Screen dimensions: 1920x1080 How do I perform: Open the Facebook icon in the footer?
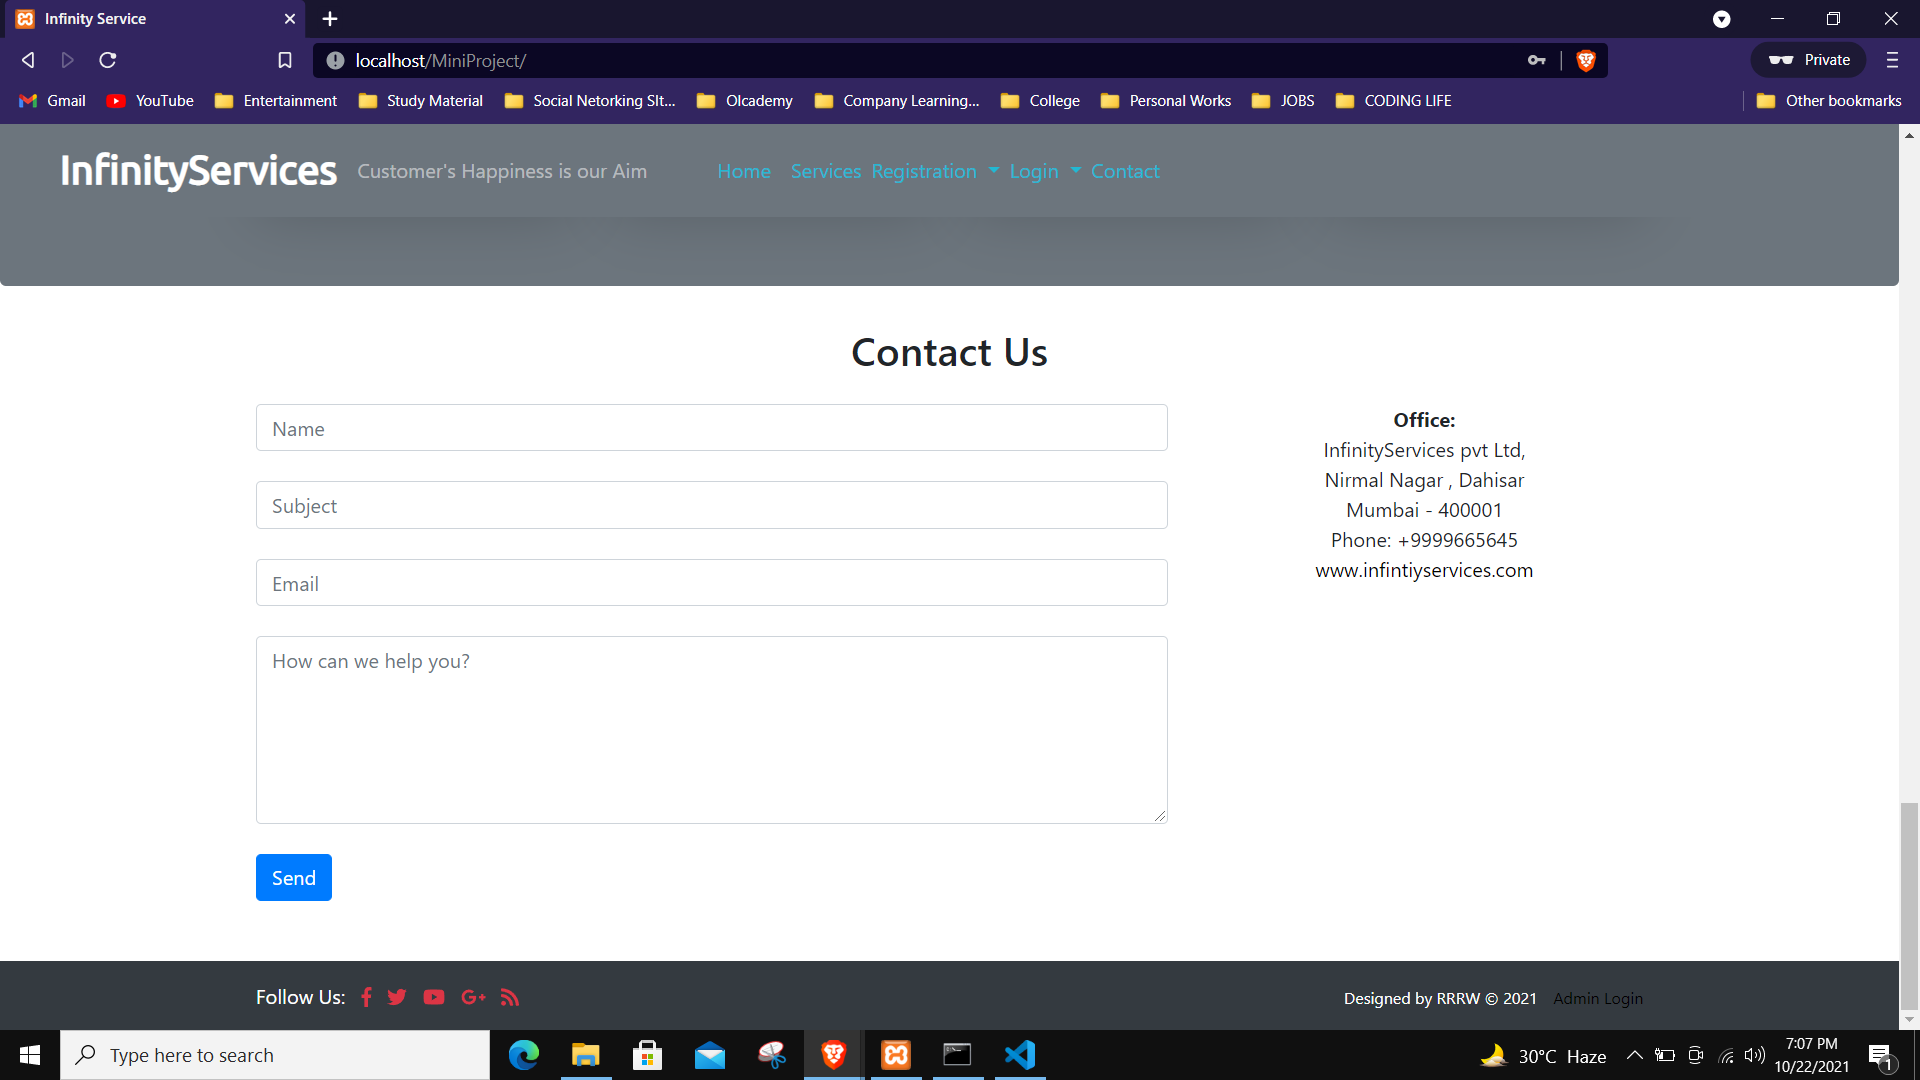[366, 997]
